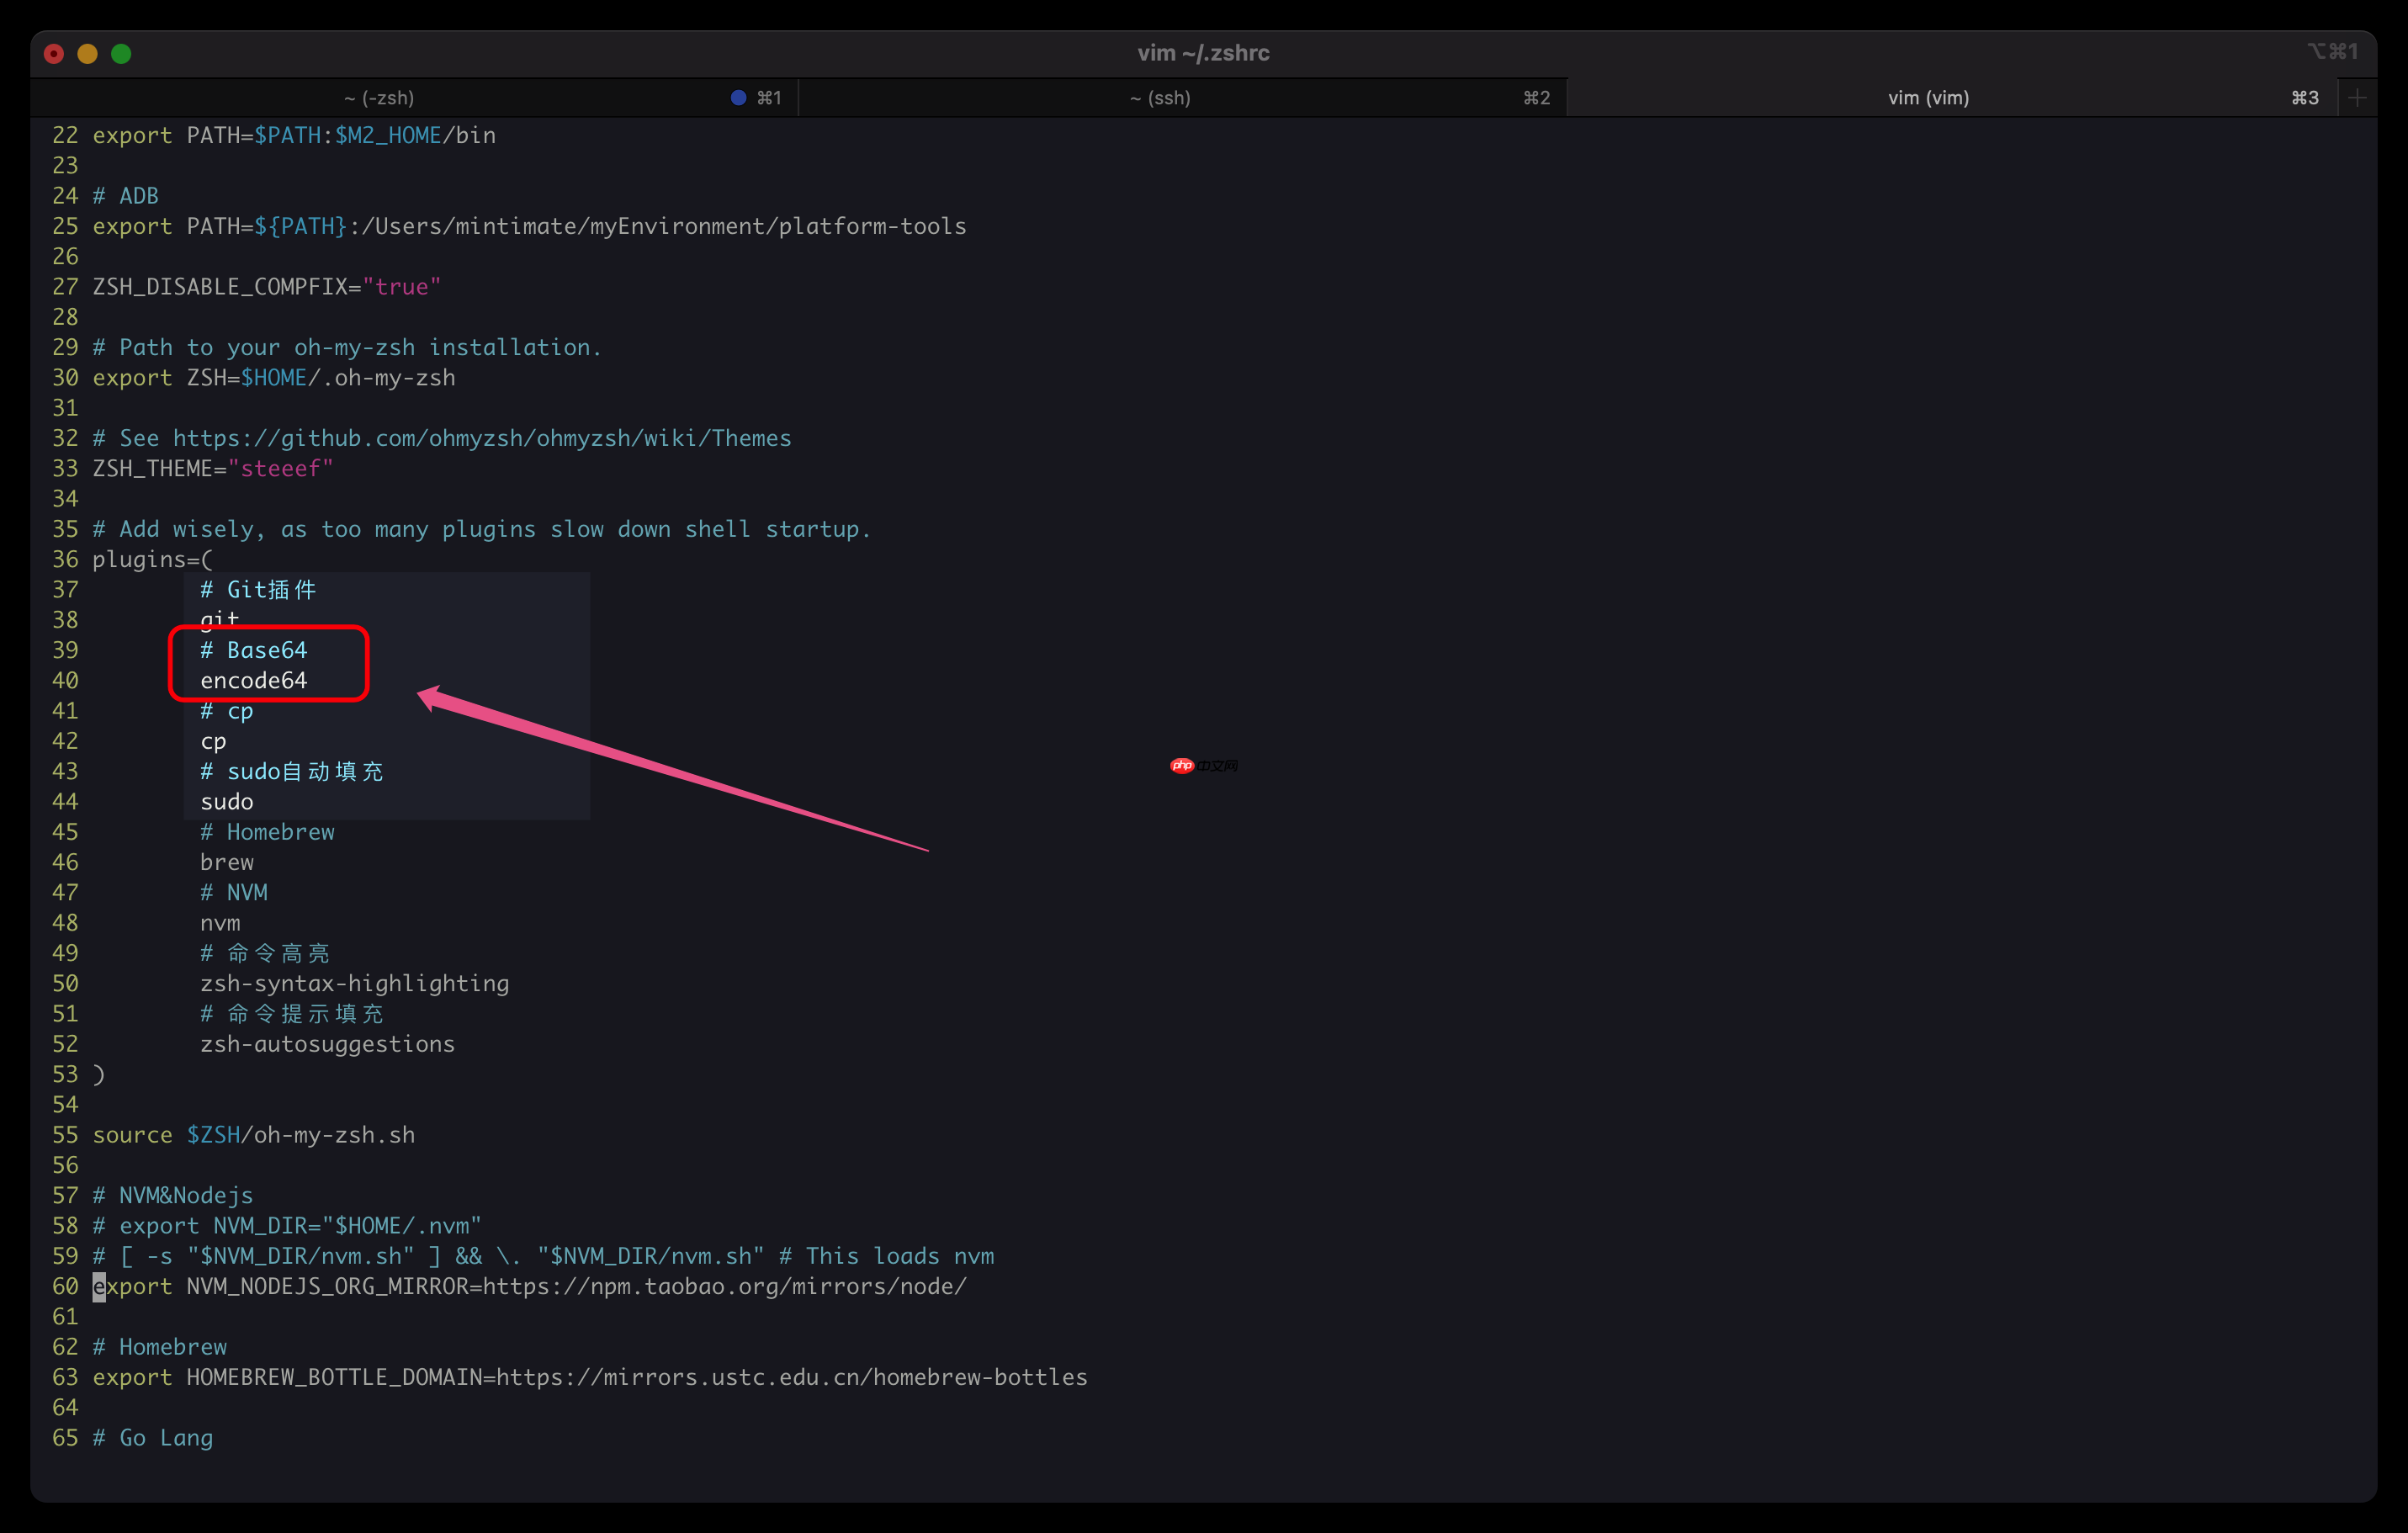Switch to the ~ (ssh) tab
Image resolution: width=2408 pixels, height=1533 pixels.
click(1160, 97)
